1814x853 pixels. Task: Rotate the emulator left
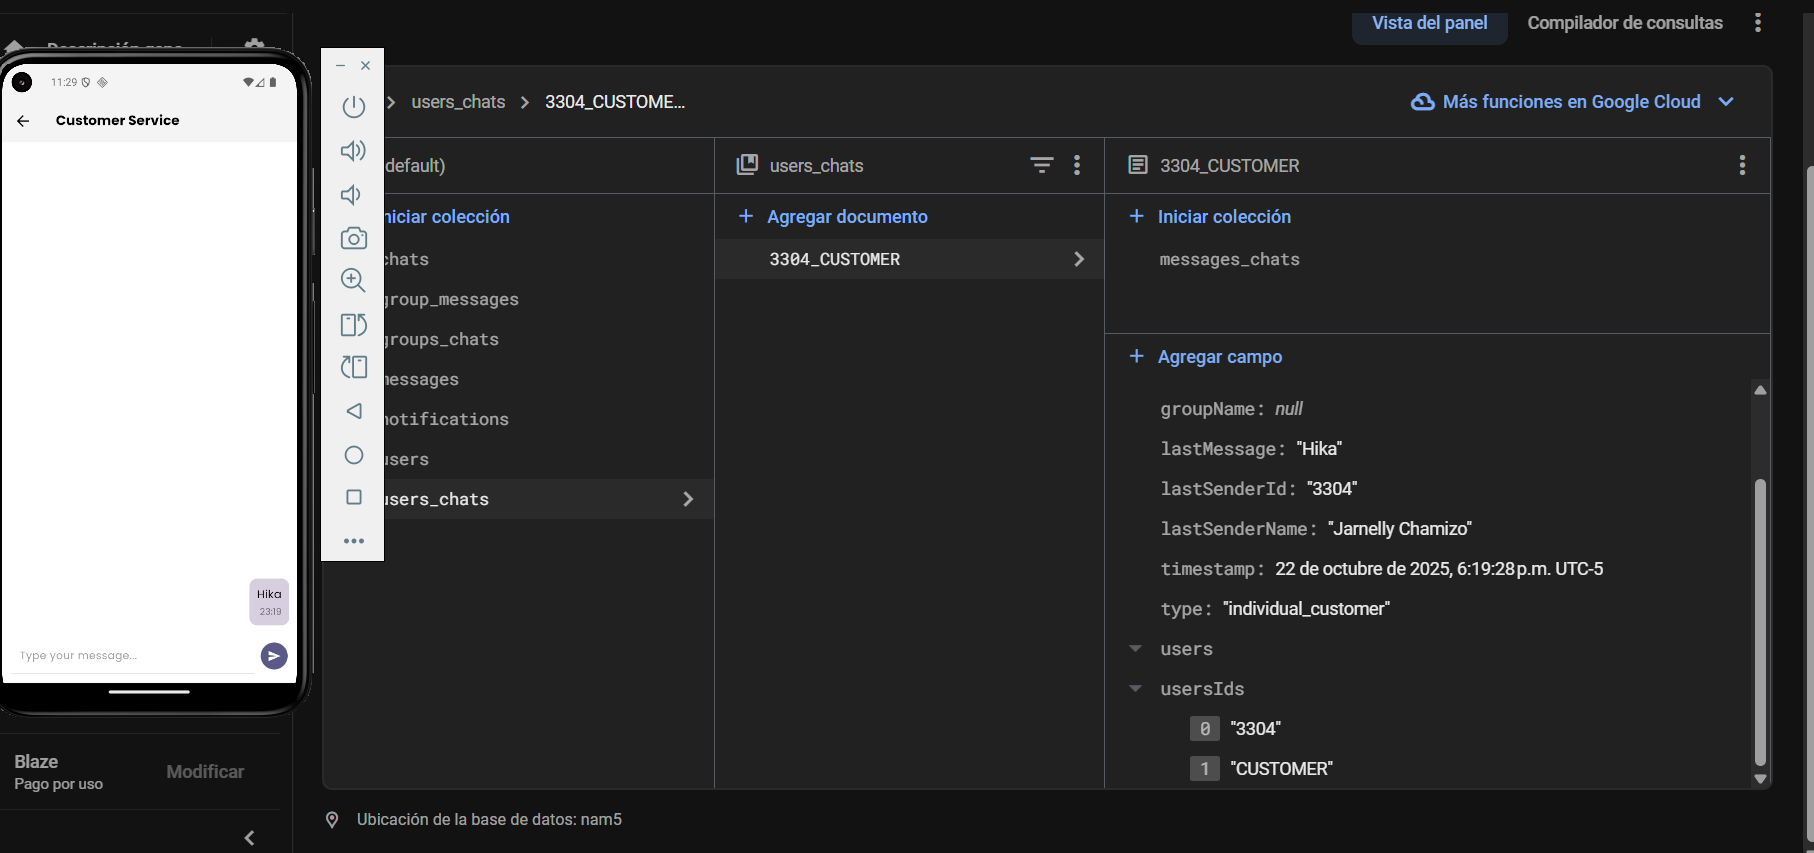click(353, 325)
